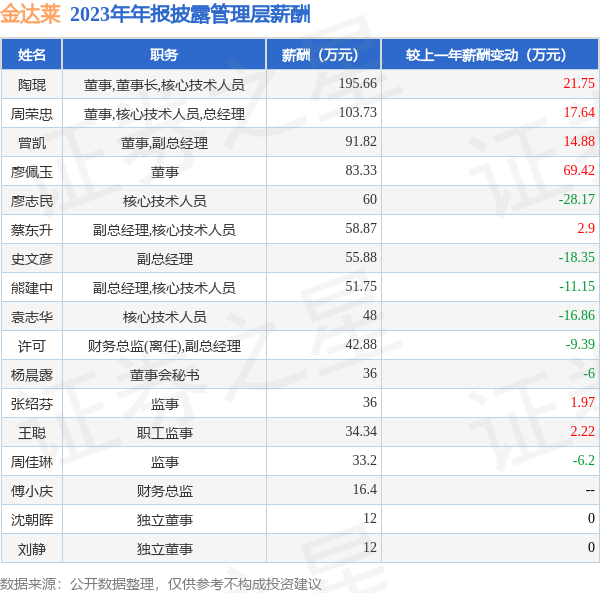Viewport: 600px width, 593px height.
Task: Click position 董事,董事长,核心技术人员
Action: 164,85
